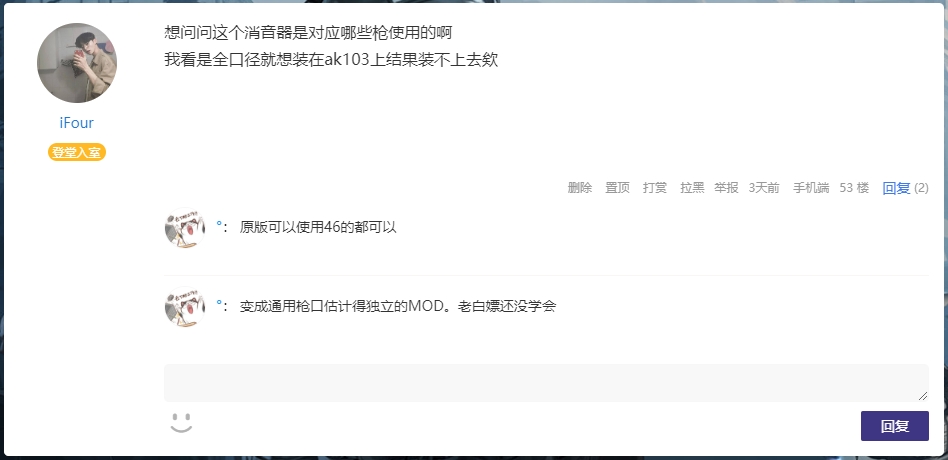Click iFour's round profile avatar
Viewport: 948px width, 460px height.
pos(77,63)
